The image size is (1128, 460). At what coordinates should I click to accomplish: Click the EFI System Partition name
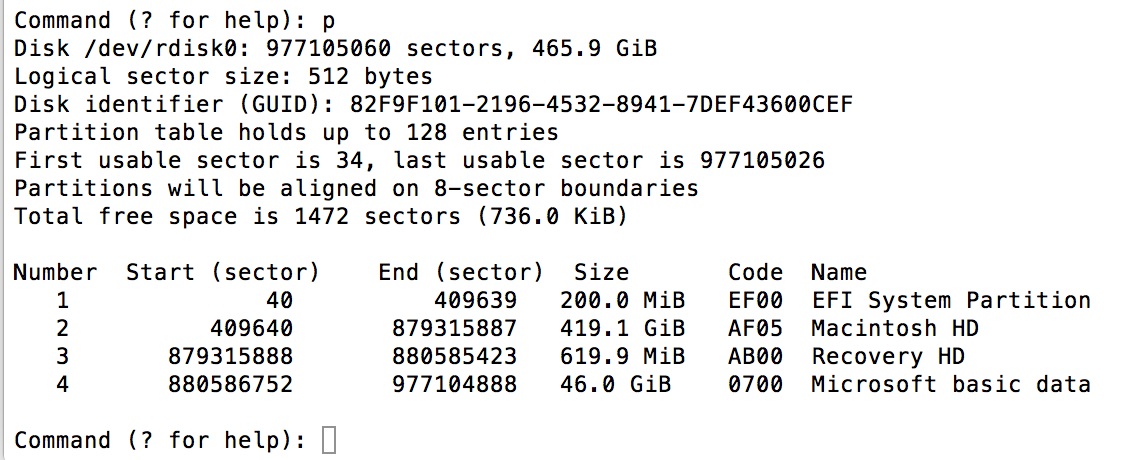click(x=950, y=300)
